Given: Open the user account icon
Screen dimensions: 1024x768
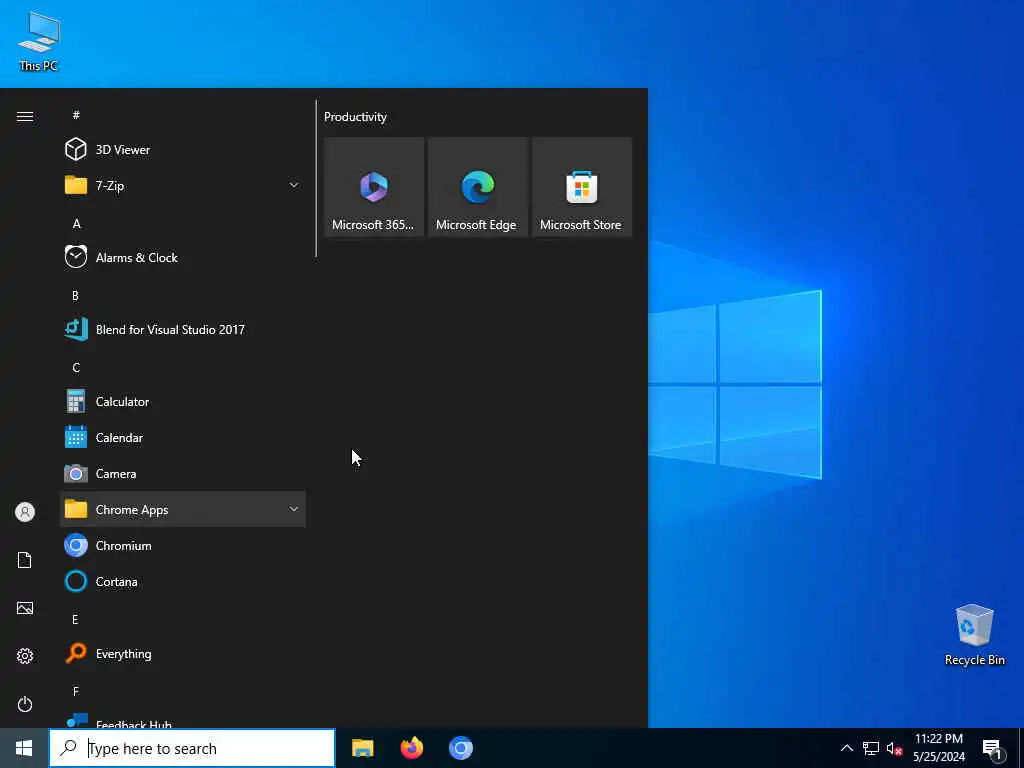Looking at the screenshot, I should [25, 512].
